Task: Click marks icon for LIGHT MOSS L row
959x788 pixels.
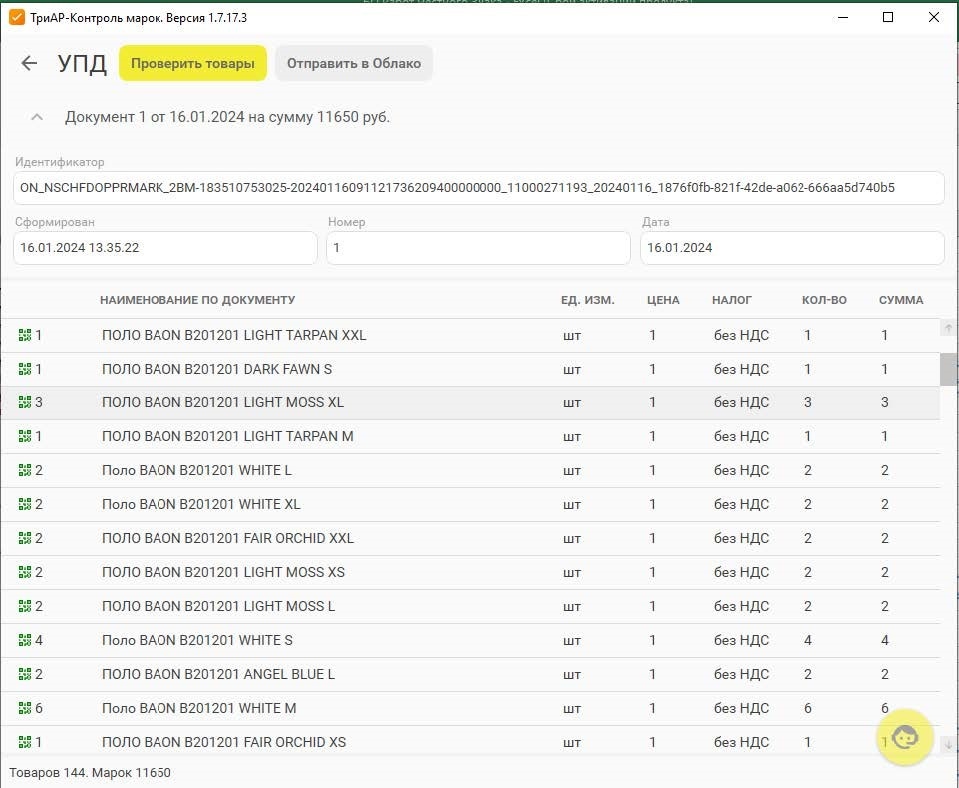Action: [x=24, y=606]
